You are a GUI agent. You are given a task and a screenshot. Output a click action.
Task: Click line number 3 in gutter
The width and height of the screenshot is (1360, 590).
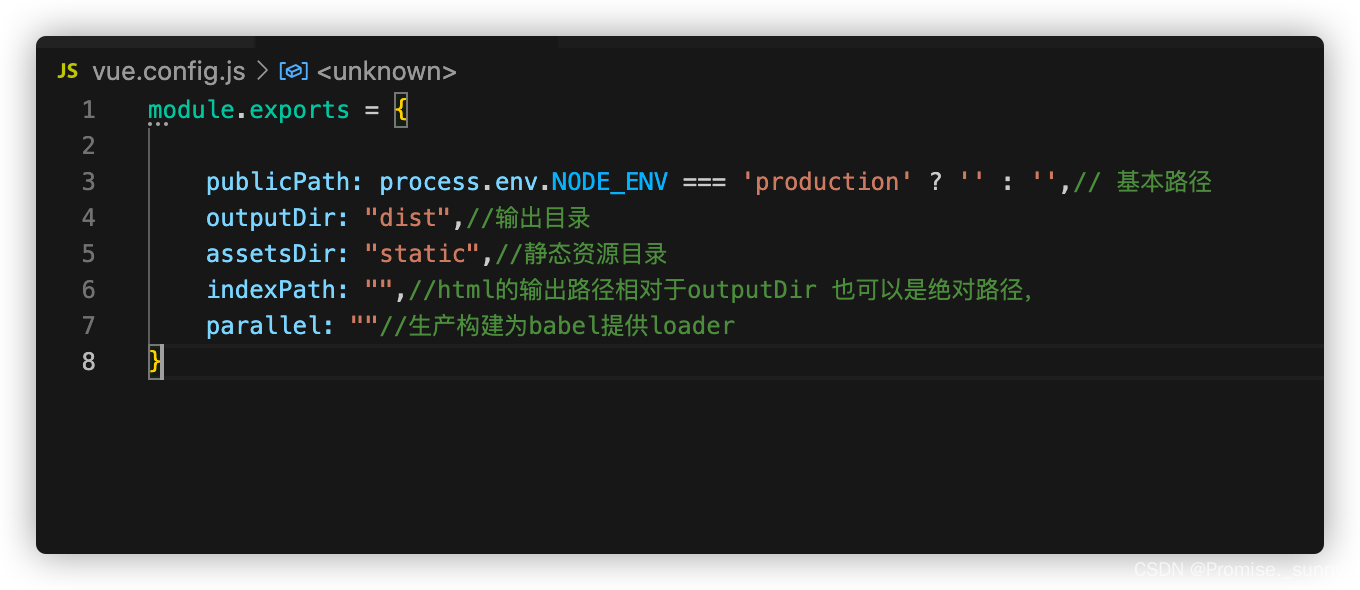(x=89, y=182)
